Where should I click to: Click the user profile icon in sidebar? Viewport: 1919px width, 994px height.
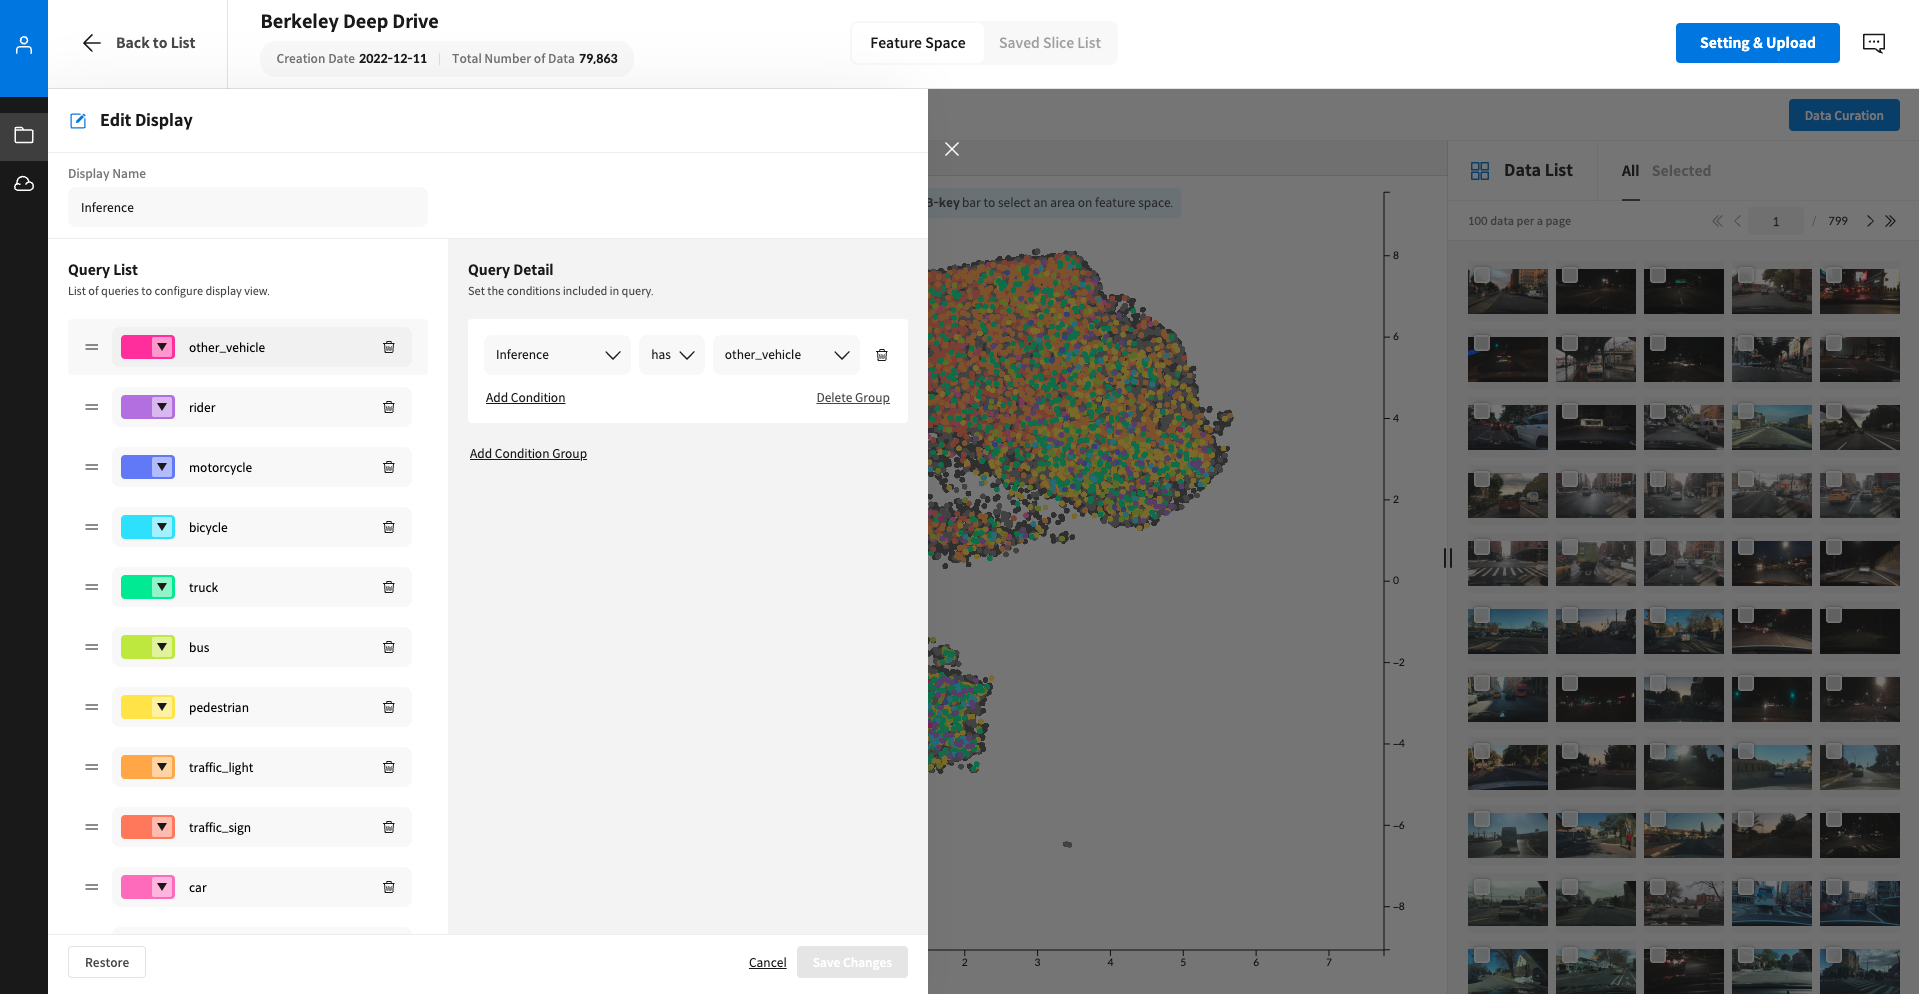click(x=24, y=45)
